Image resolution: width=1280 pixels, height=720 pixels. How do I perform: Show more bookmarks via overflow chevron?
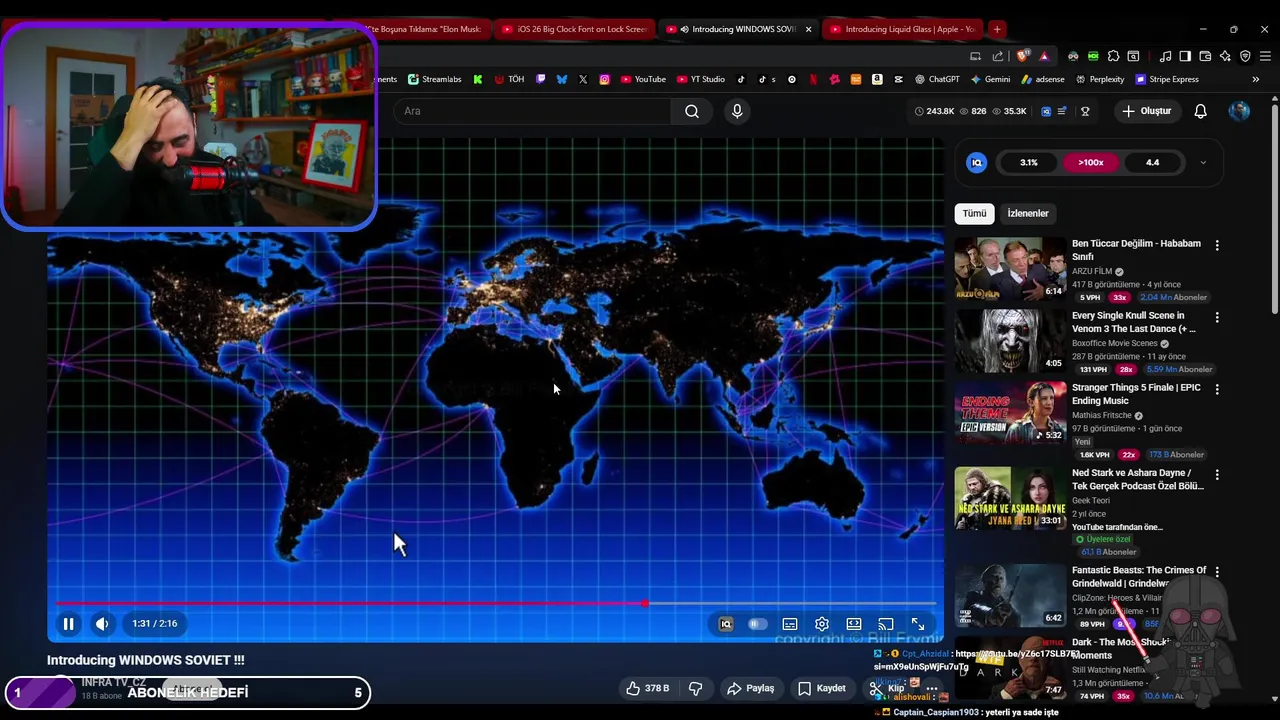coord(1256,79)
